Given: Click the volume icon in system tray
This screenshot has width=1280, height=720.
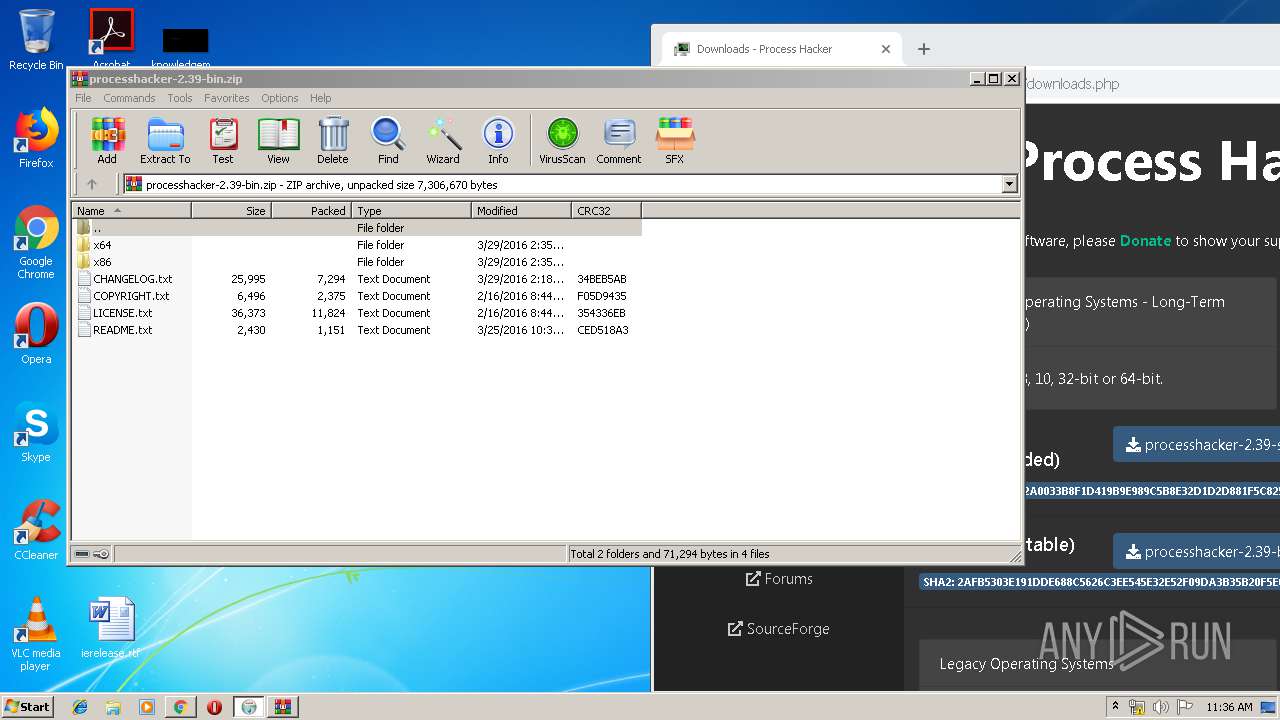Looking at the screenshot, I should 1161,707.
